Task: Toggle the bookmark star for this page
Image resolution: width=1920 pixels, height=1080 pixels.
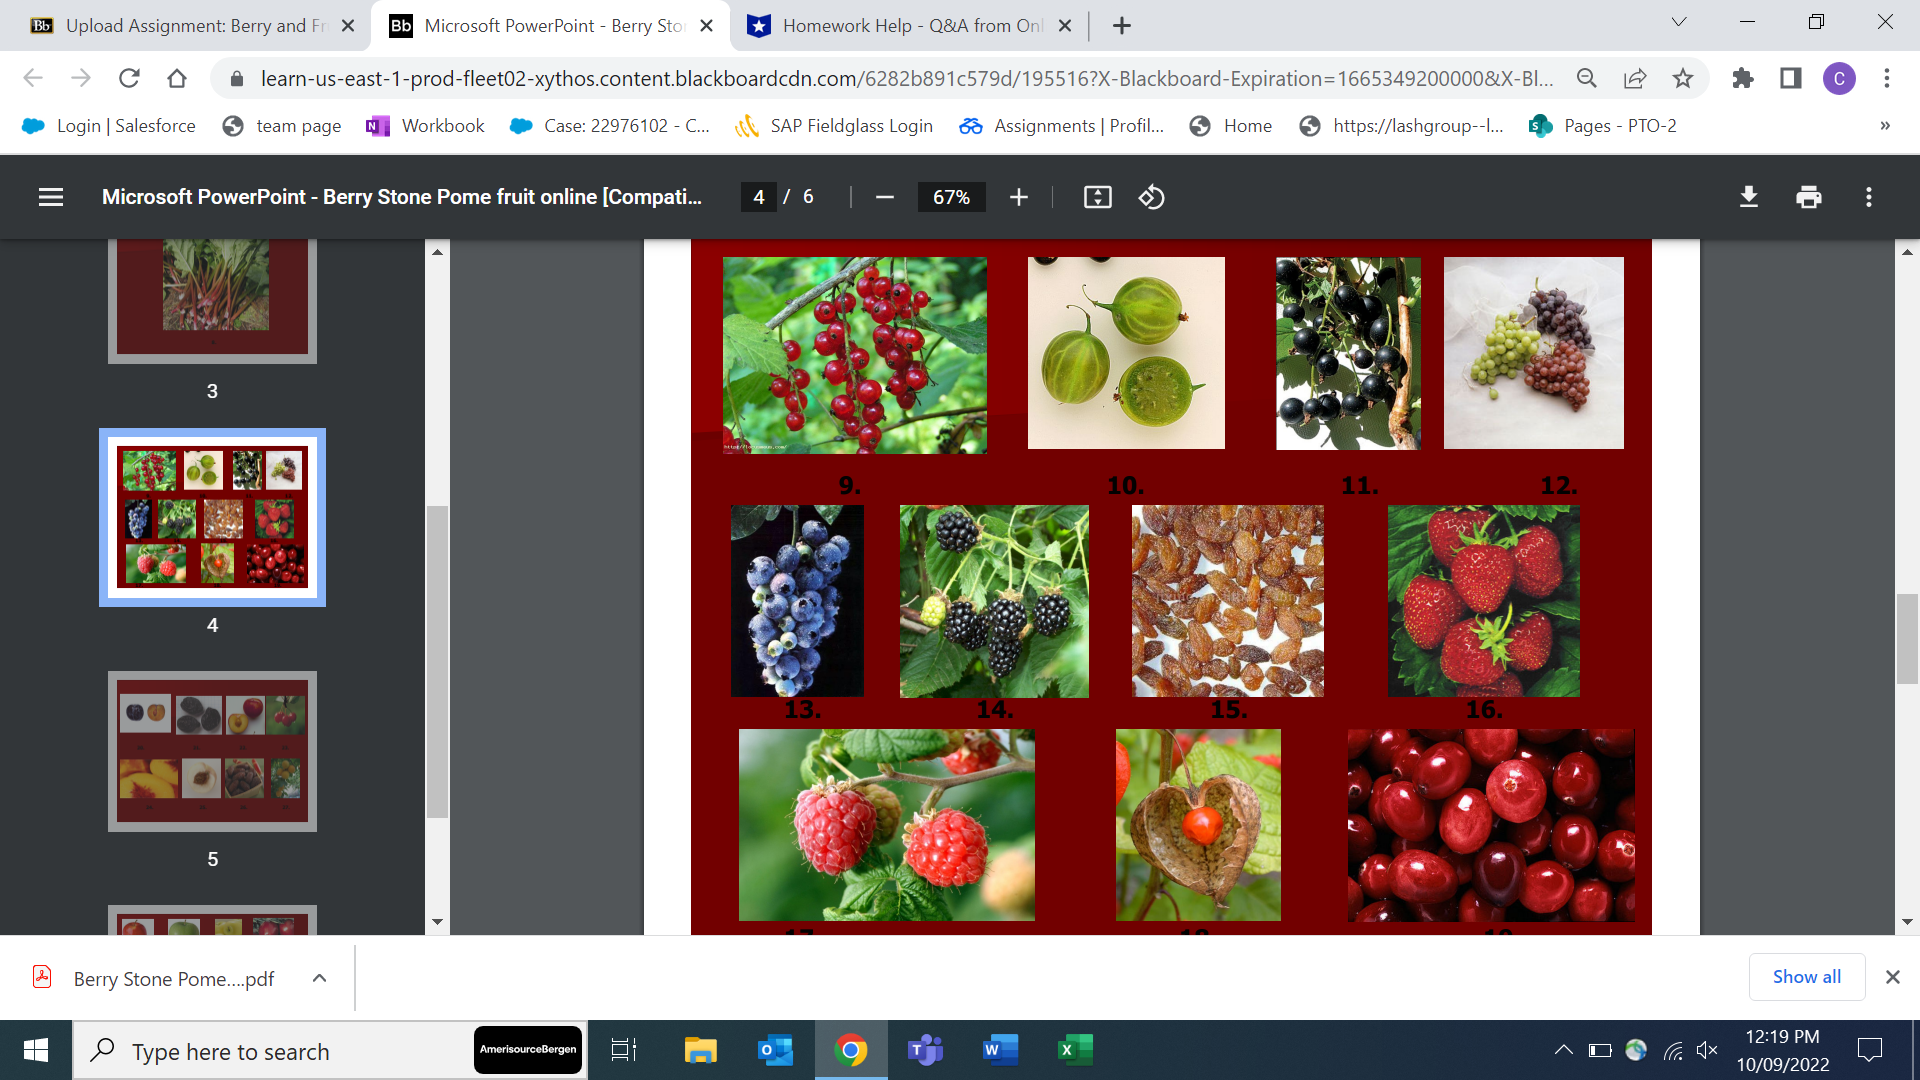Action: [x=1684, y=78]
